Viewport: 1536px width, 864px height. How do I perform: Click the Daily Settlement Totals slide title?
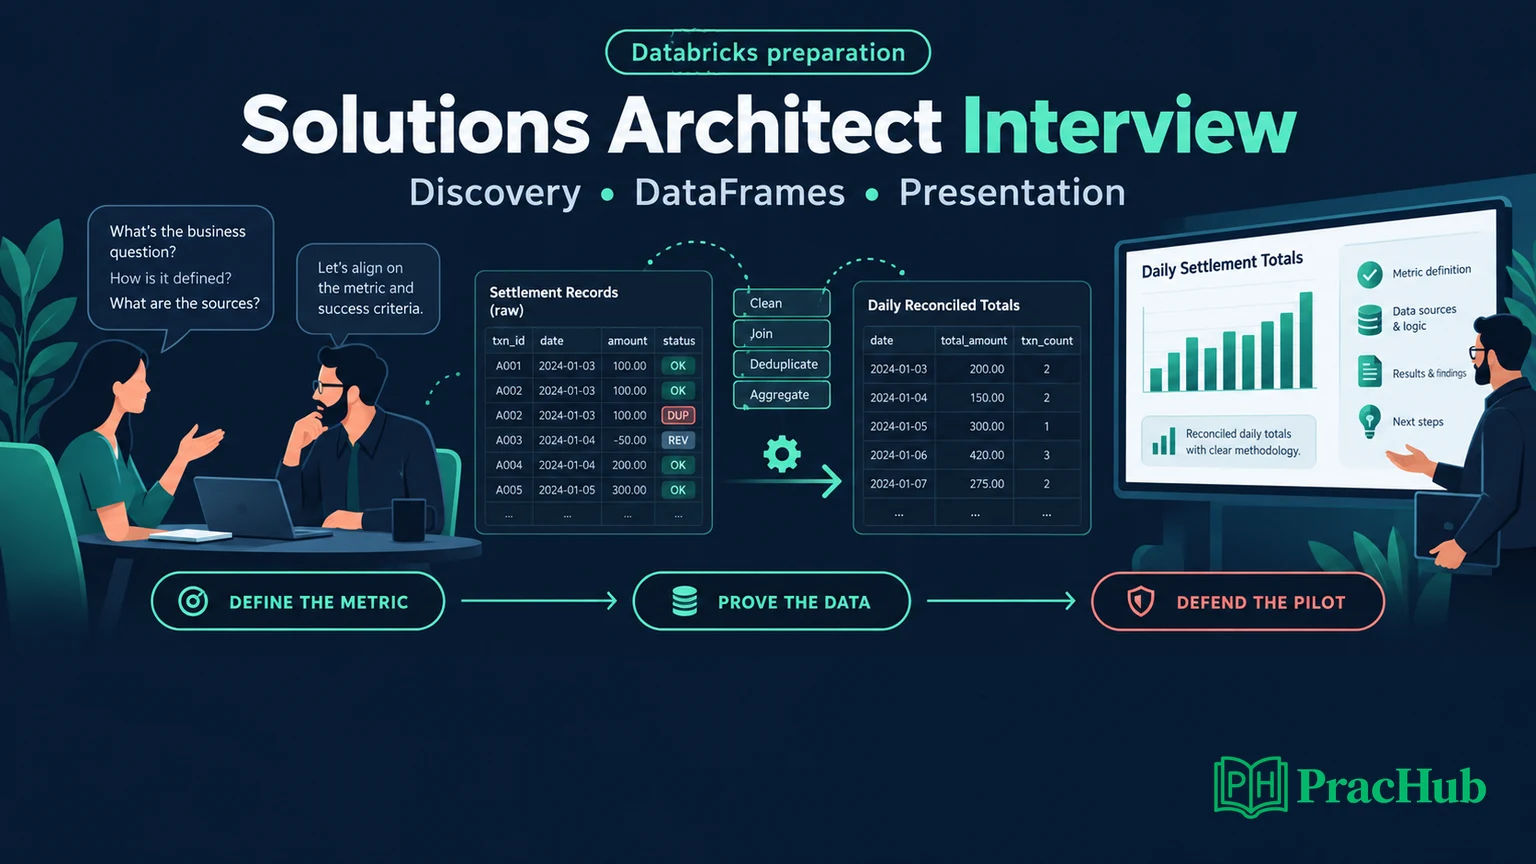click(x=1222, y=264)
